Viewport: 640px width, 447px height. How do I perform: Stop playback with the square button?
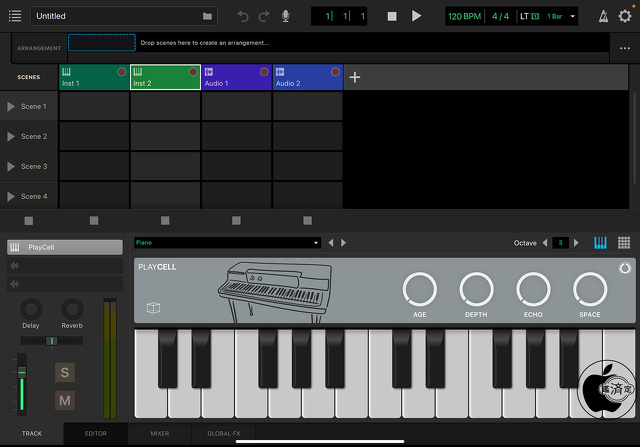(392, 16)
